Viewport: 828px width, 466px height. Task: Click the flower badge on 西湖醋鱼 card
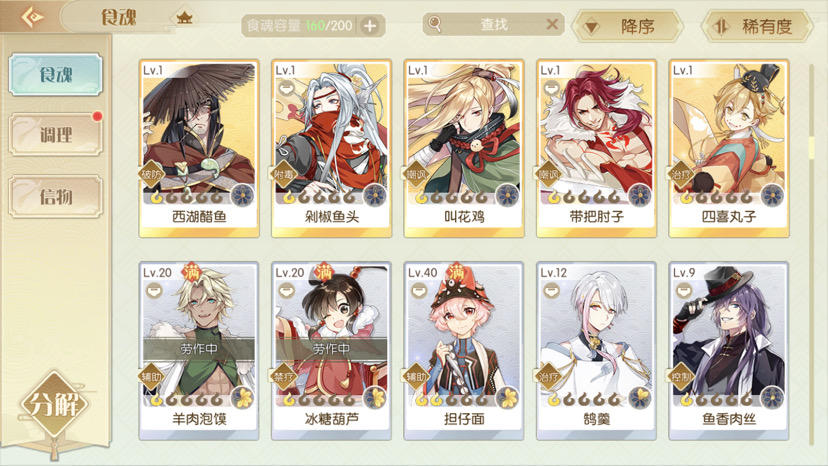point(242,195)
